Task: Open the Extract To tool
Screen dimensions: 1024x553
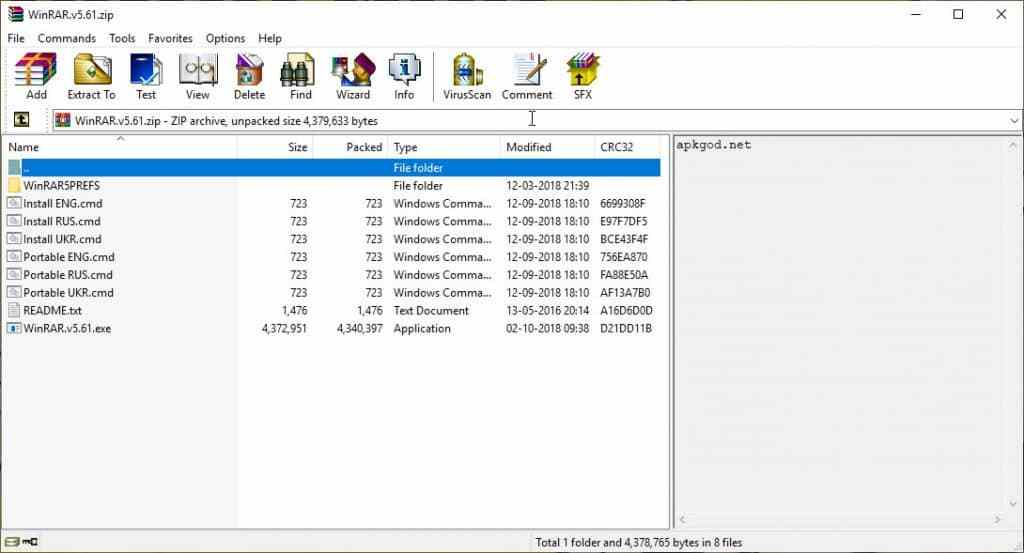Action: tap(91, 76)
